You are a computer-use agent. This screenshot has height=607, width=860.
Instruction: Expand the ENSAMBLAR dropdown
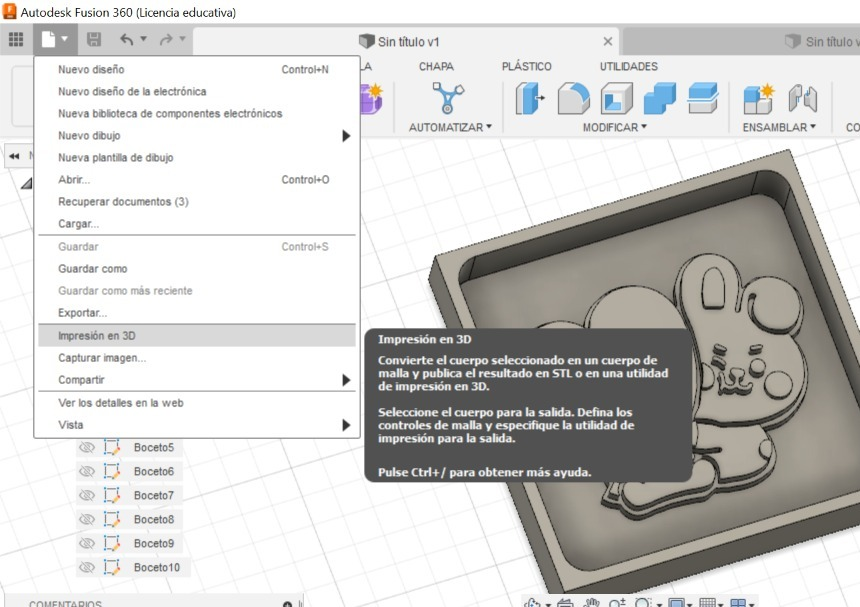(x=779, y=127)
